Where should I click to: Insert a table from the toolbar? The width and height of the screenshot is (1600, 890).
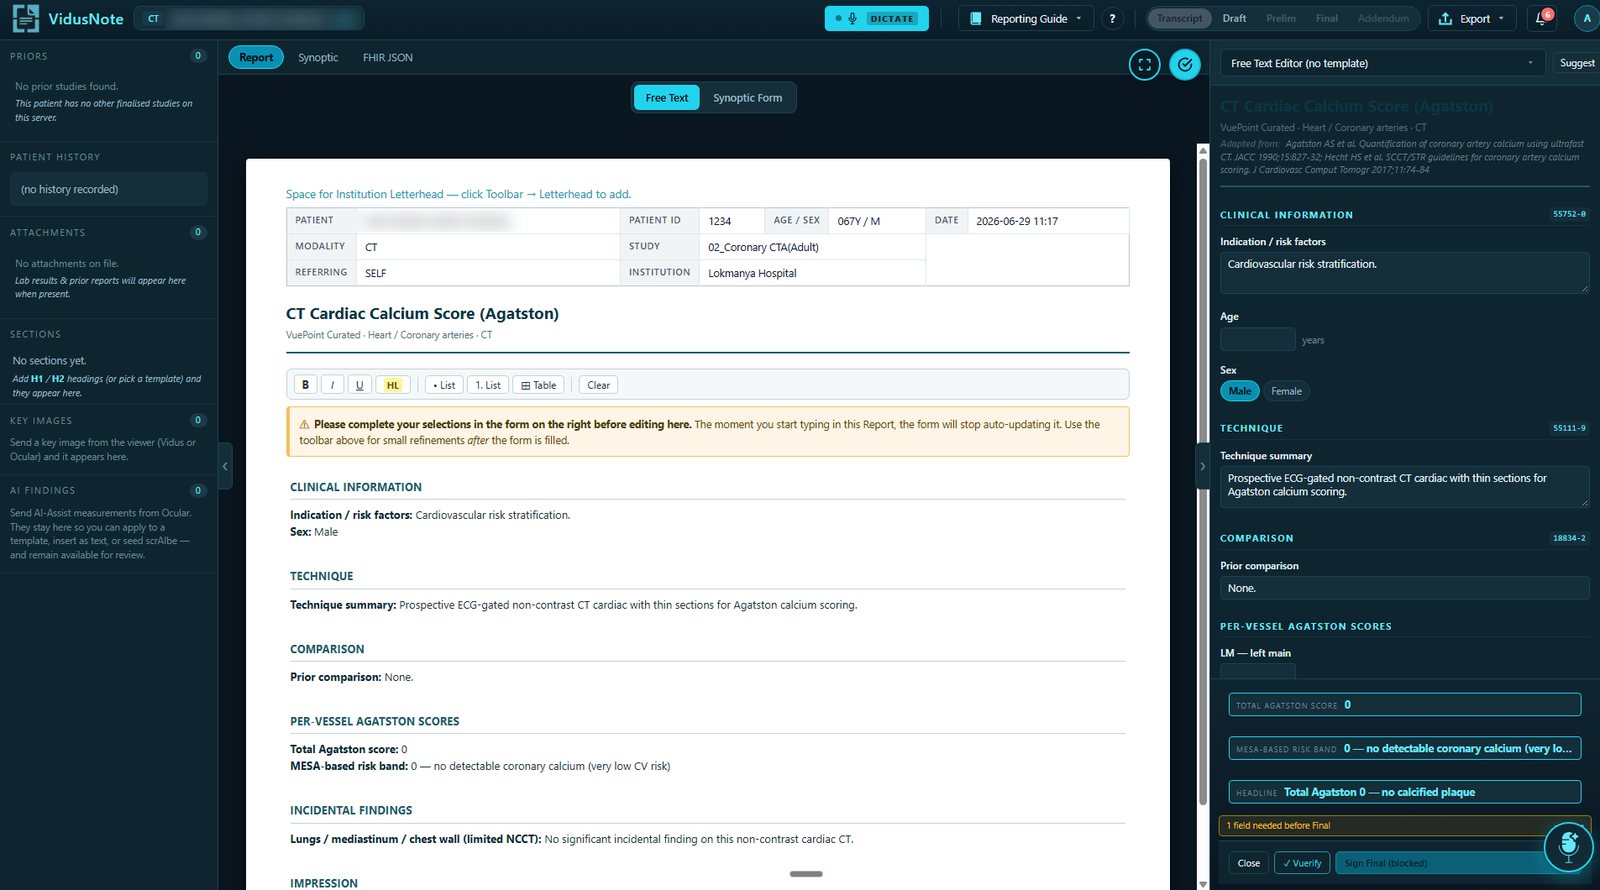coord(539,385)
